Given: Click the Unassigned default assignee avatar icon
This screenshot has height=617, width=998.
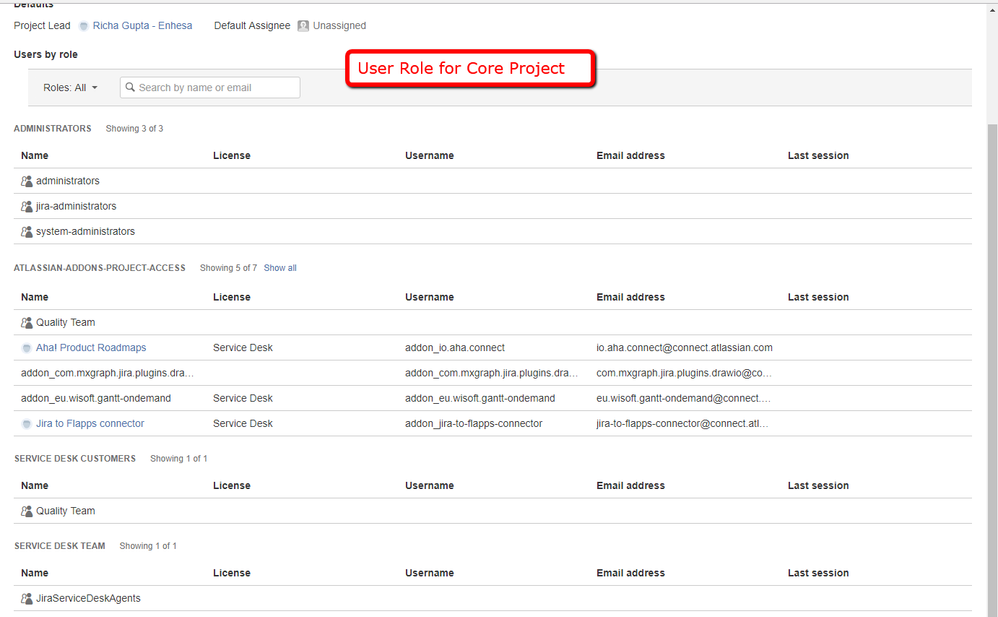Looking at the screenshot, I should 303,26.
